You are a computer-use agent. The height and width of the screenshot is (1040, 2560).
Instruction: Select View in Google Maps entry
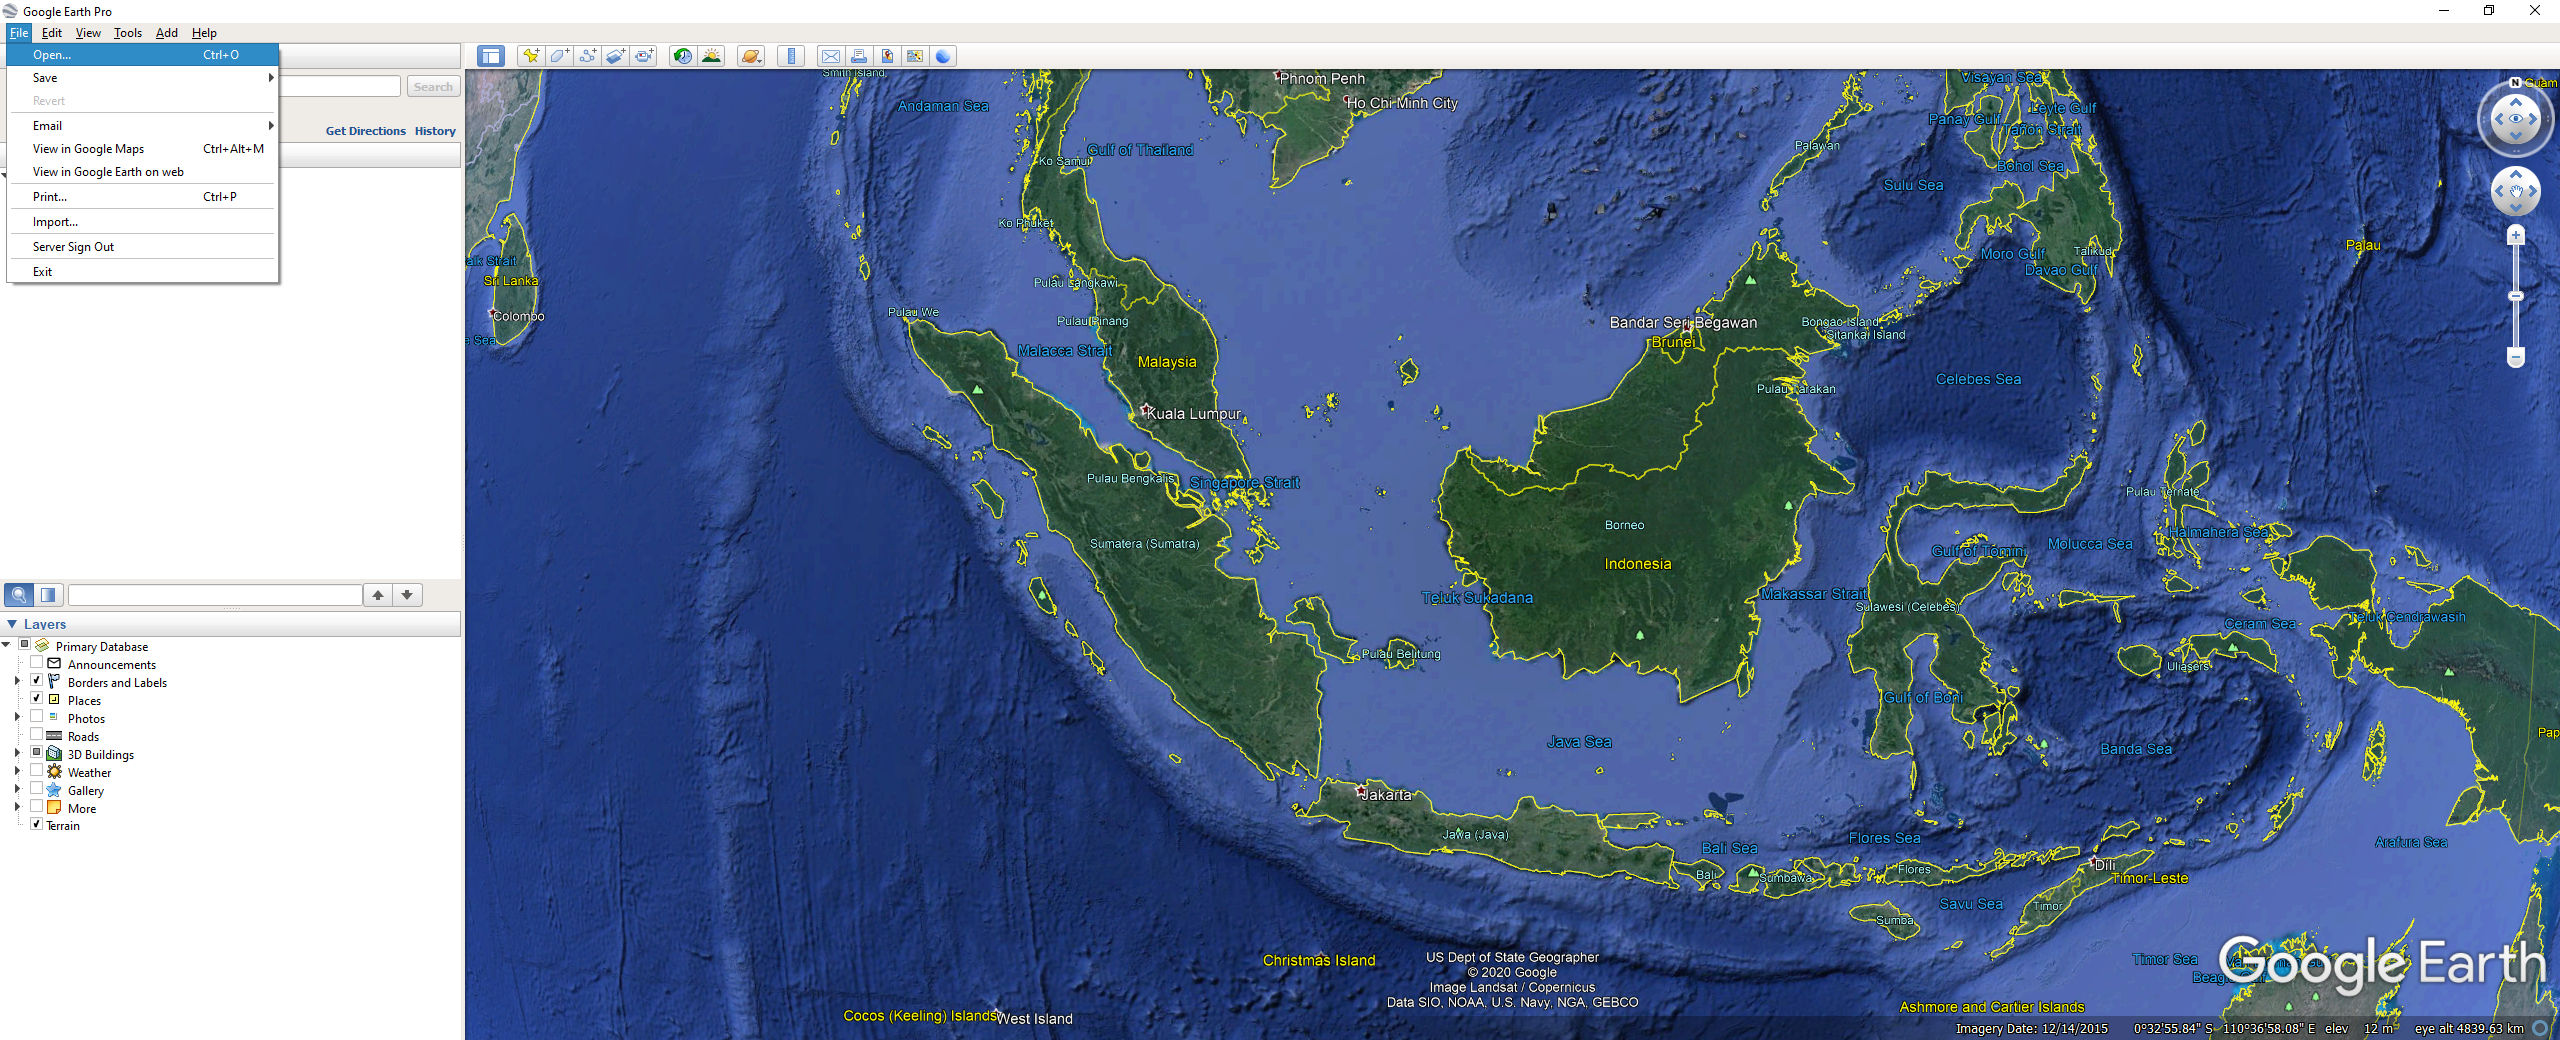click(142, 149)
